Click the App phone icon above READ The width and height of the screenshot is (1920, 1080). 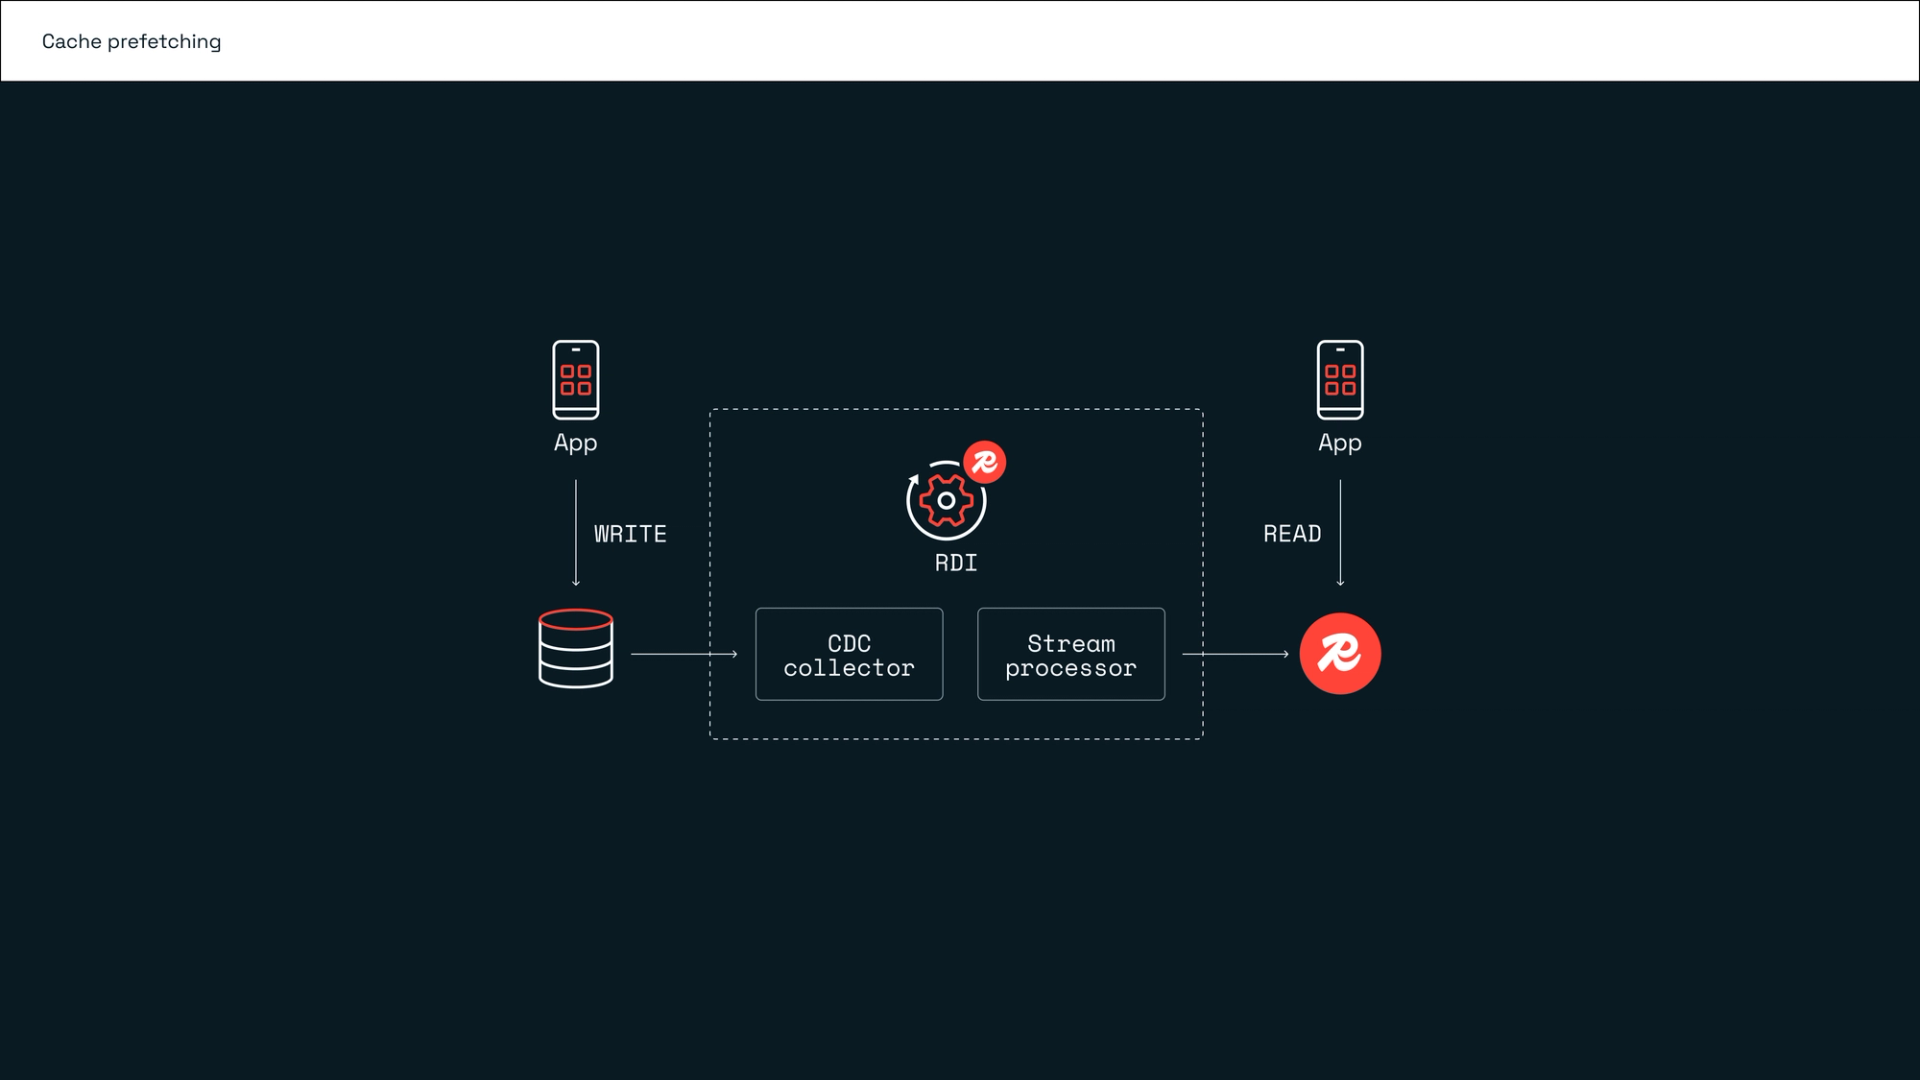[x=1340, y=380]
